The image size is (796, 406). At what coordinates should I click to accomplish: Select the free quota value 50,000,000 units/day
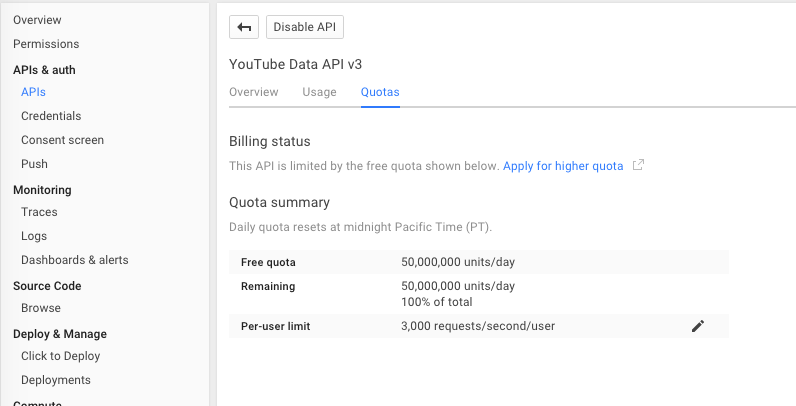pos(458,262)
